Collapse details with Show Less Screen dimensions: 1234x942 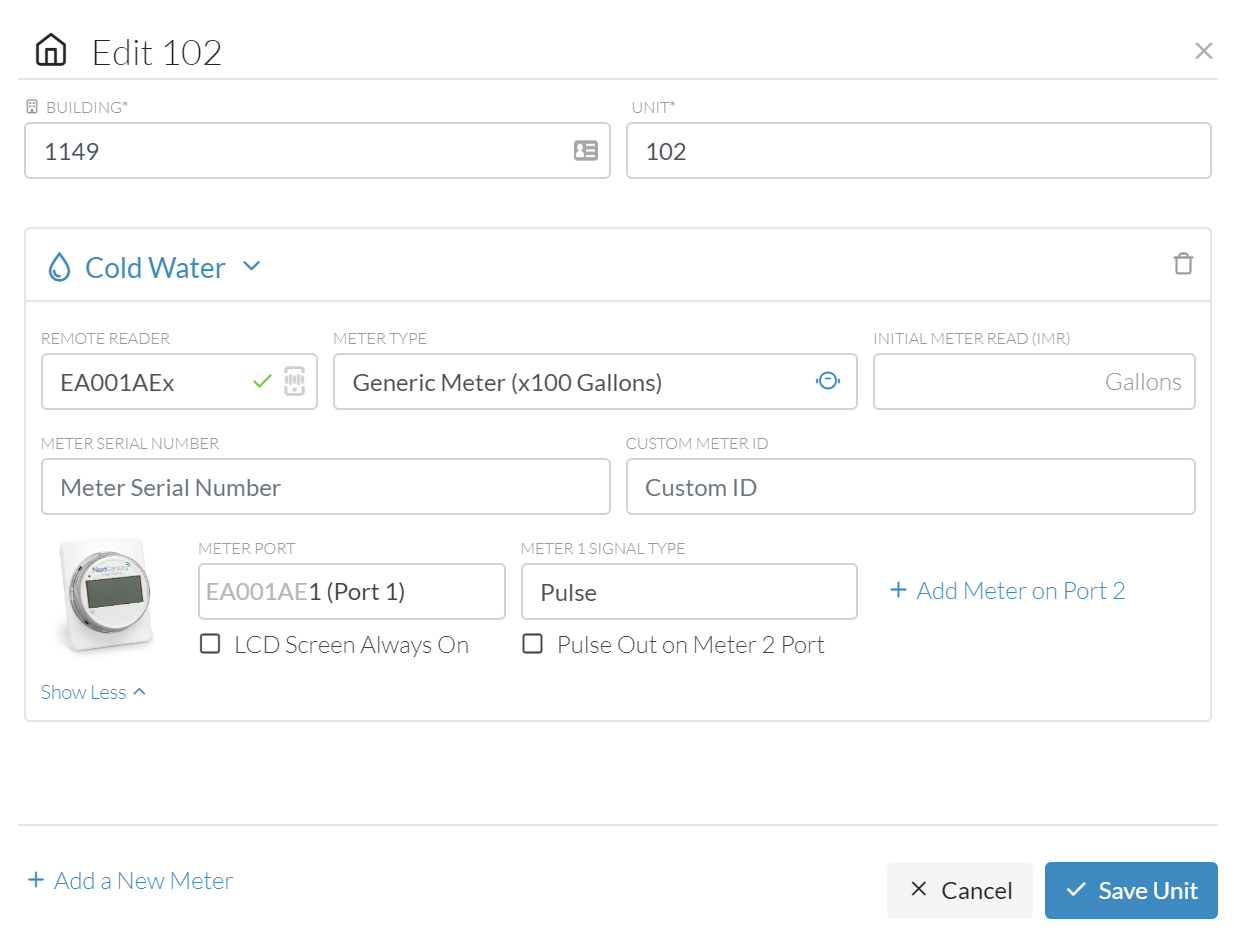click(93, 692)
